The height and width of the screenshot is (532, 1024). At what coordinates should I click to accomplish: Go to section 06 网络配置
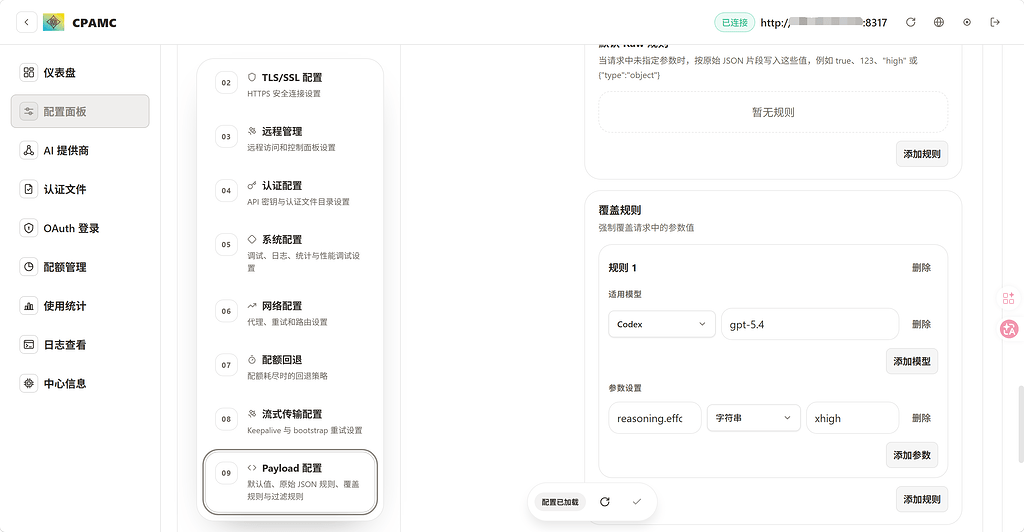(290, 313)
